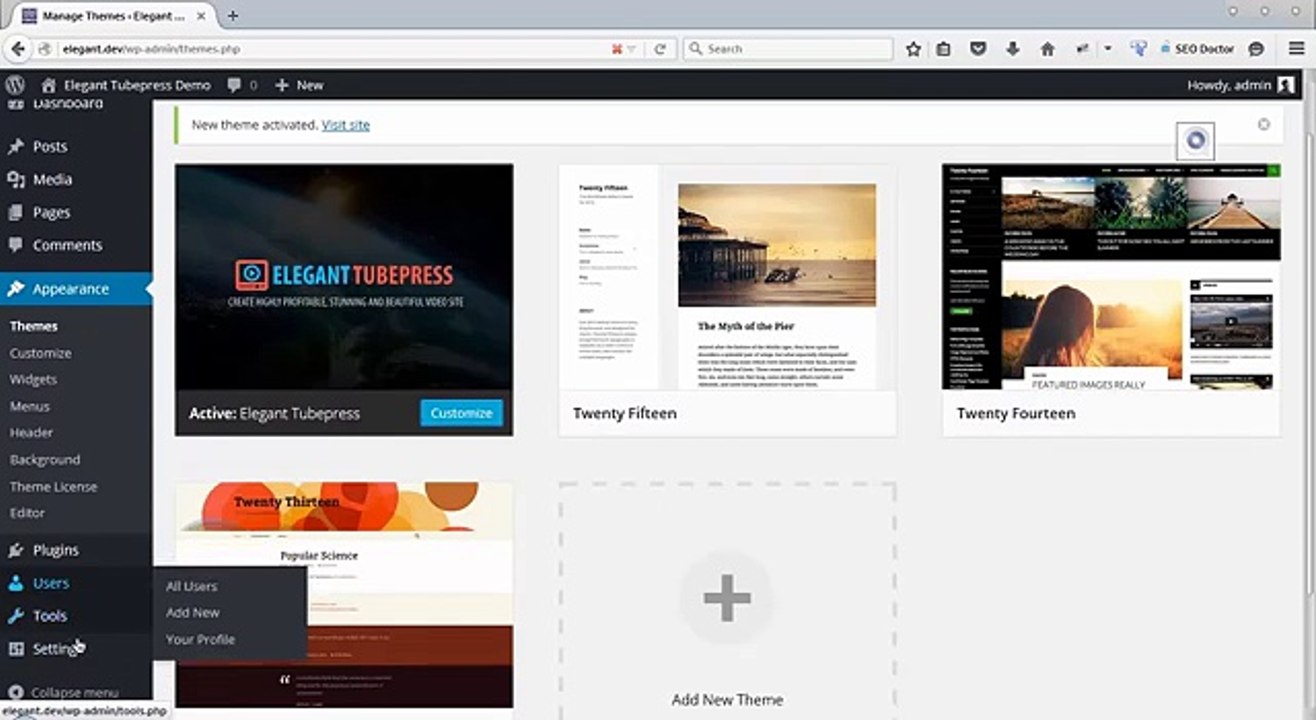The height and width of the screenshot is (720, 1316).
Task: Click the Posts pushpin icon in the sidebar
Action: coord(15,146)
